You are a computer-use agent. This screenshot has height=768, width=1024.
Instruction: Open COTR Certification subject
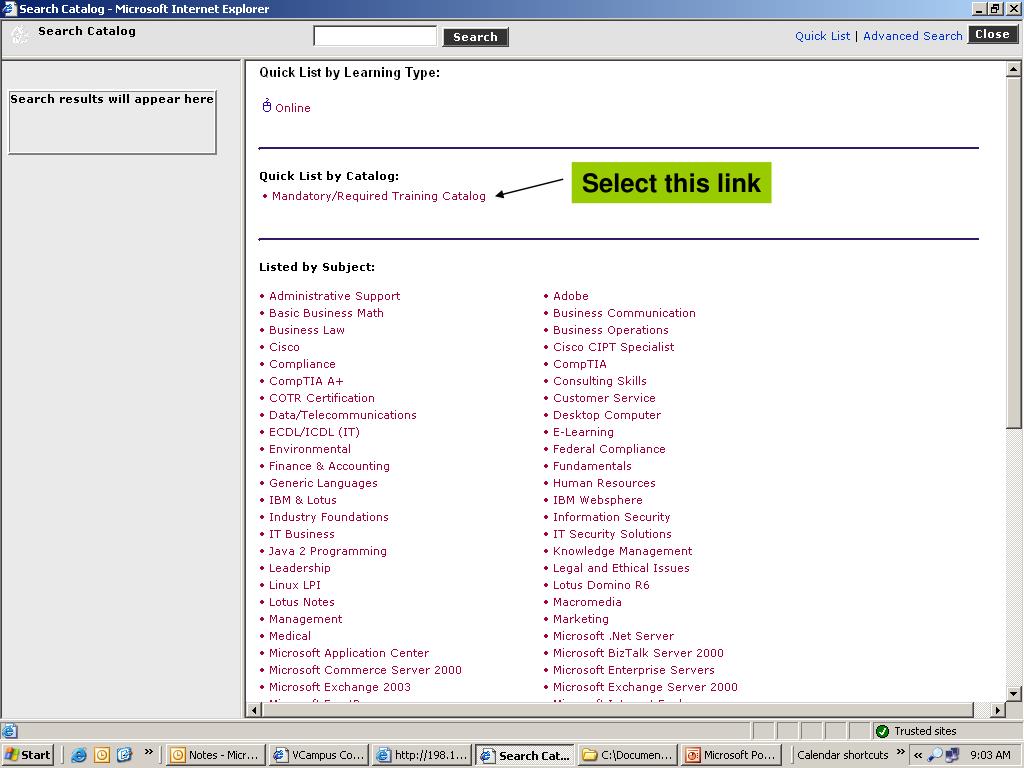tap(322, 398)
